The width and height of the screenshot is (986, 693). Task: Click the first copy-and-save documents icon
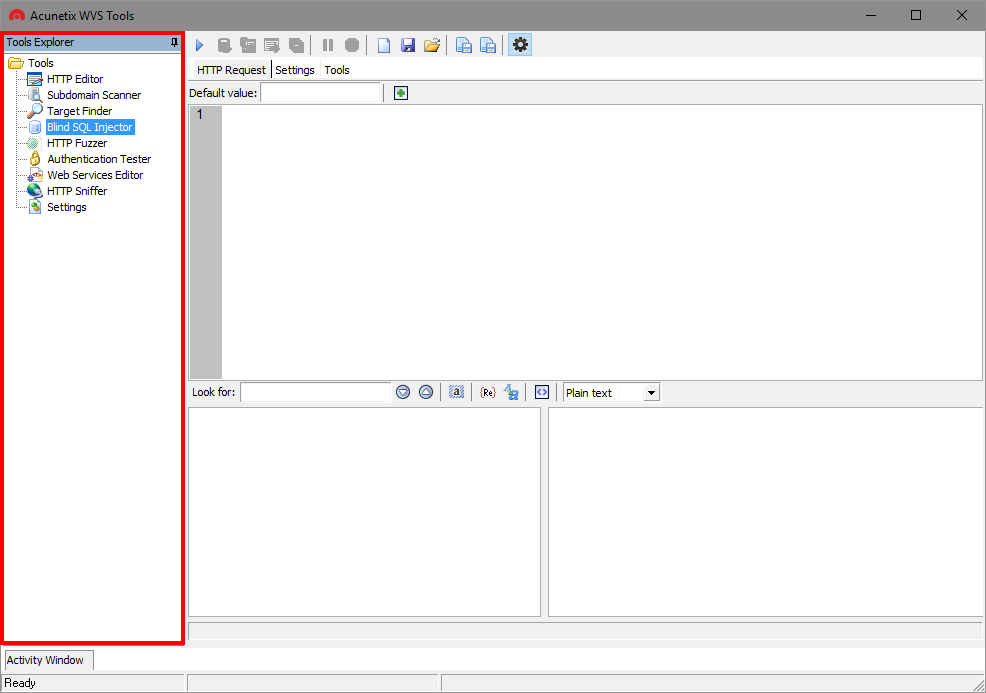click(x=464, y=45)
